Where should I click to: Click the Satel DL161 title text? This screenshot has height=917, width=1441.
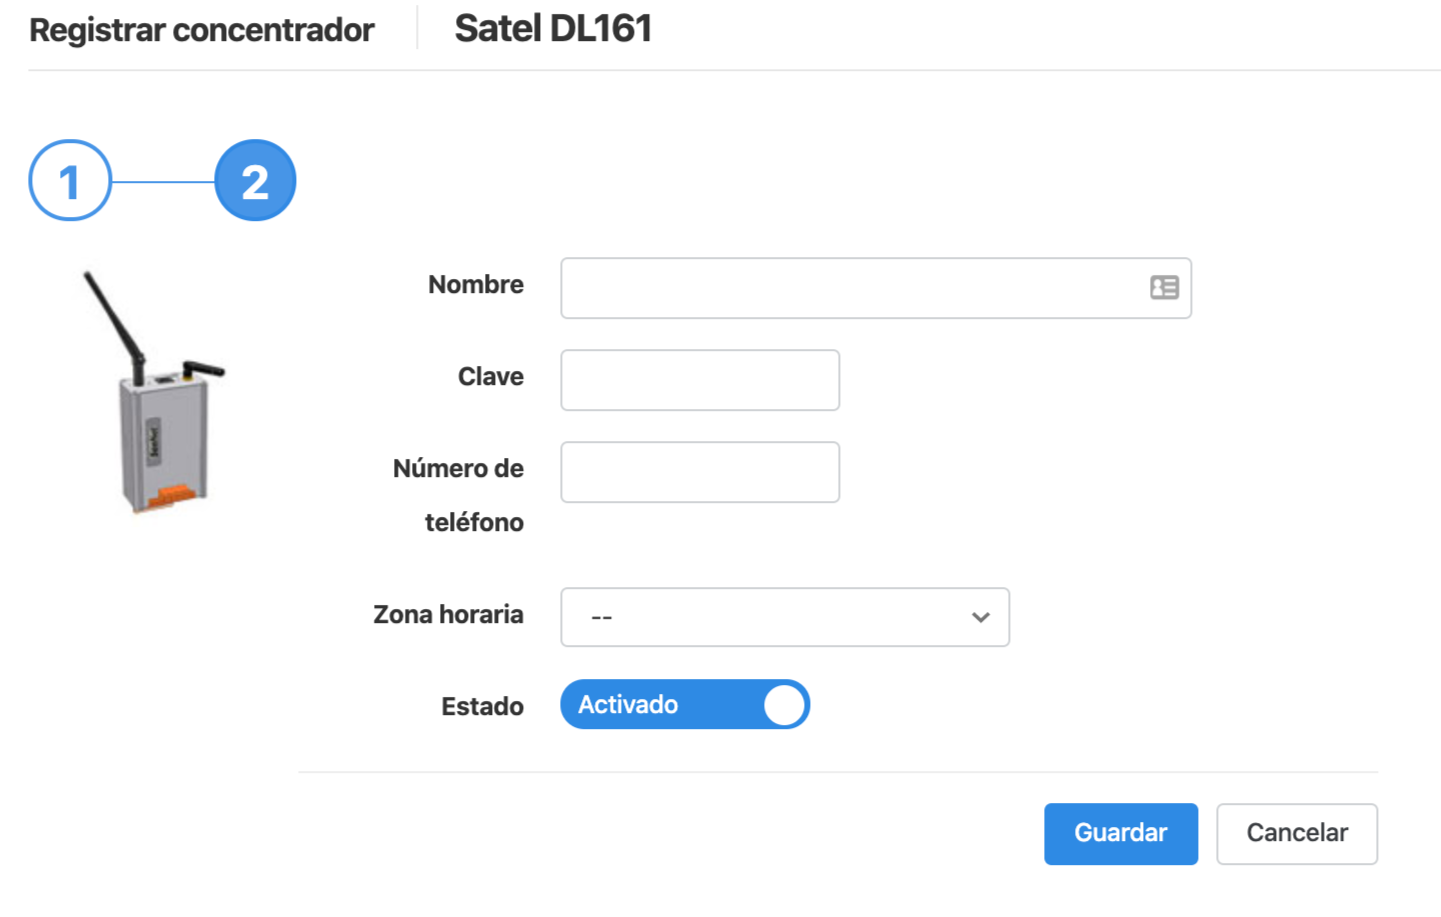tap(553, 29)
